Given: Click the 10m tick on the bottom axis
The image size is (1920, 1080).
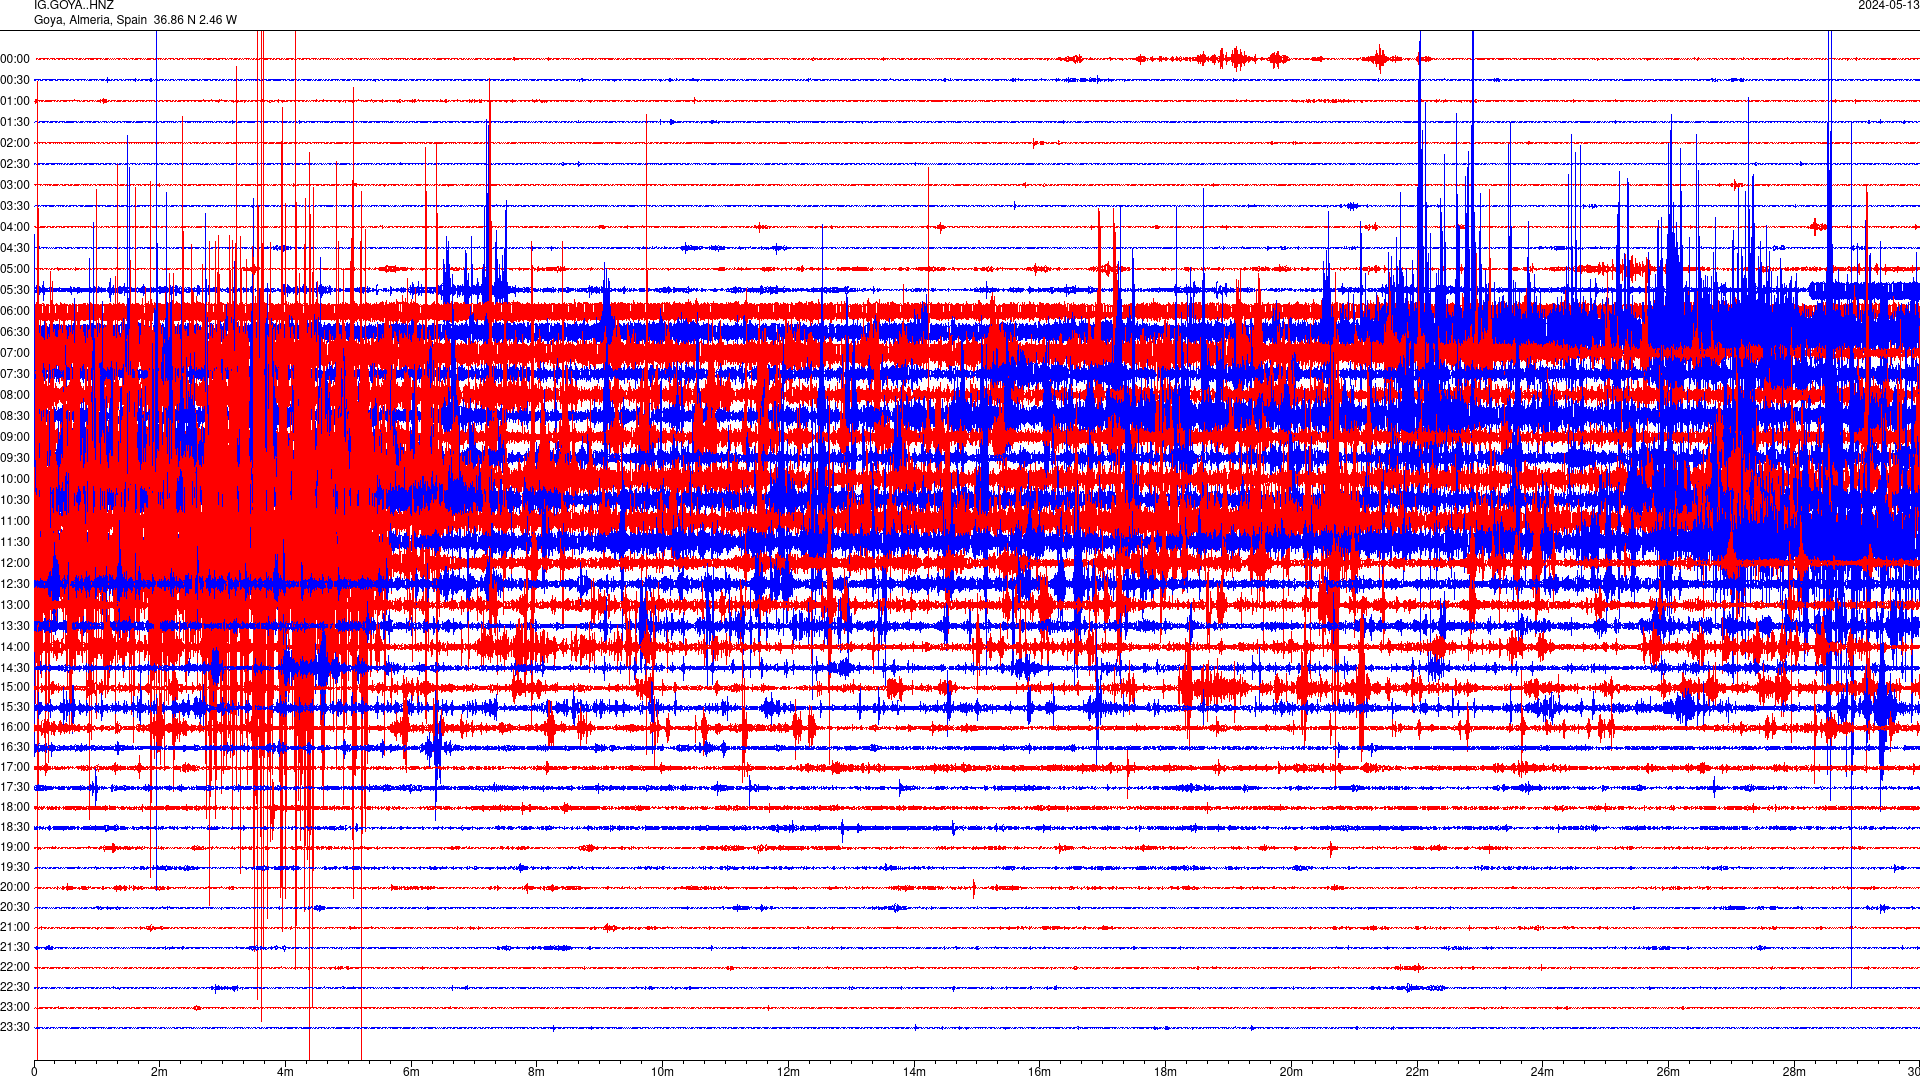Looking at the screenshot, I should [x=662, y=1072].
